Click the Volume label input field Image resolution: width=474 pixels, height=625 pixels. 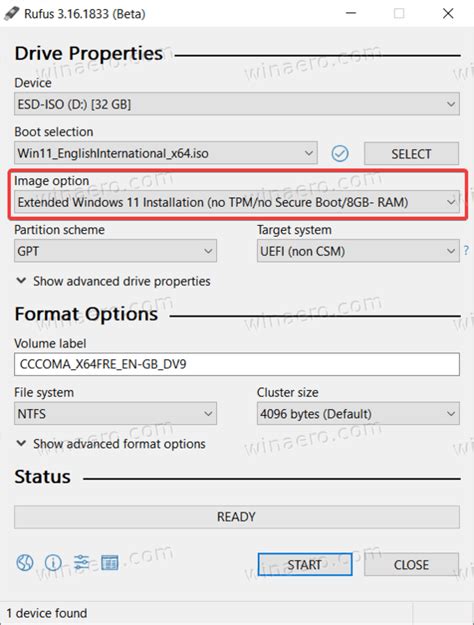click(237, 364)
